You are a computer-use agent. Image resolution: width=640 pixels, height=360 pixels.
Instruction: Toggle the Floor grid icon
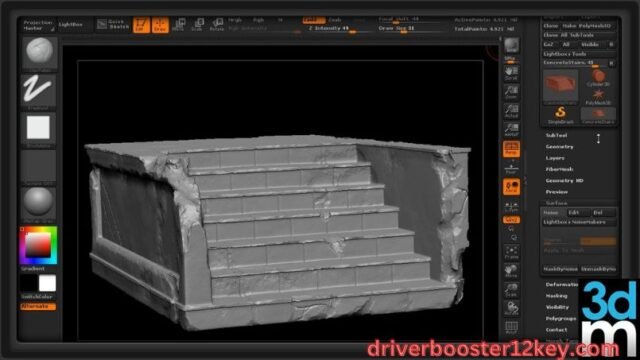pos(511,168)
